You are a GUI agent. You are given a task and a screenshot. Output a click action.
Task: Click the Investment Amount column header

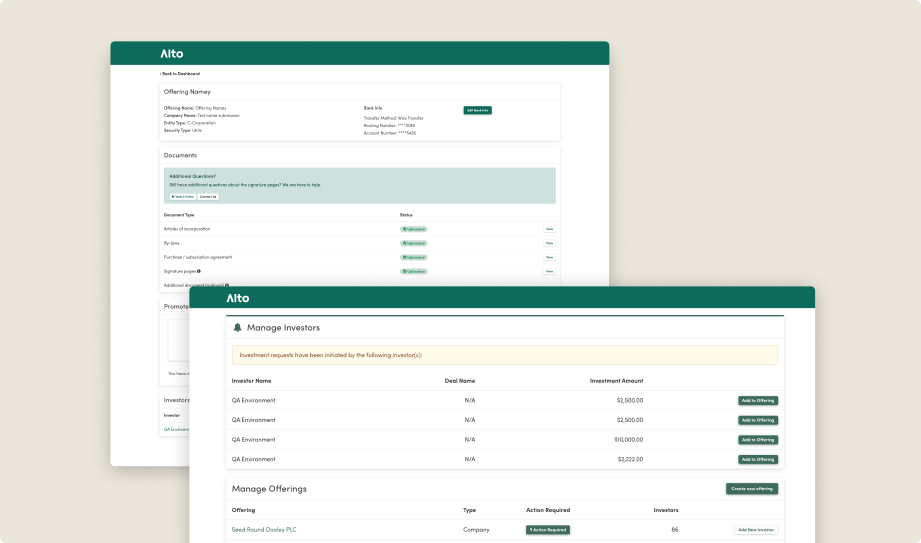point(616,381)
